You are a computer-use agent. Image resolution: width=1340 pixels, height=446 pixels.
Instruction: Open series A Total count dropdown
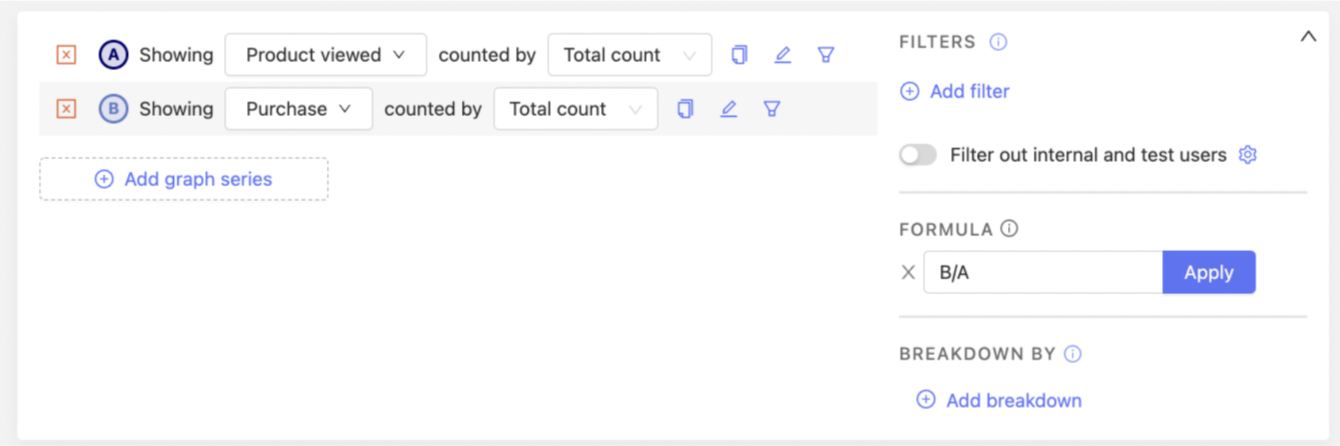pos(629,55)
